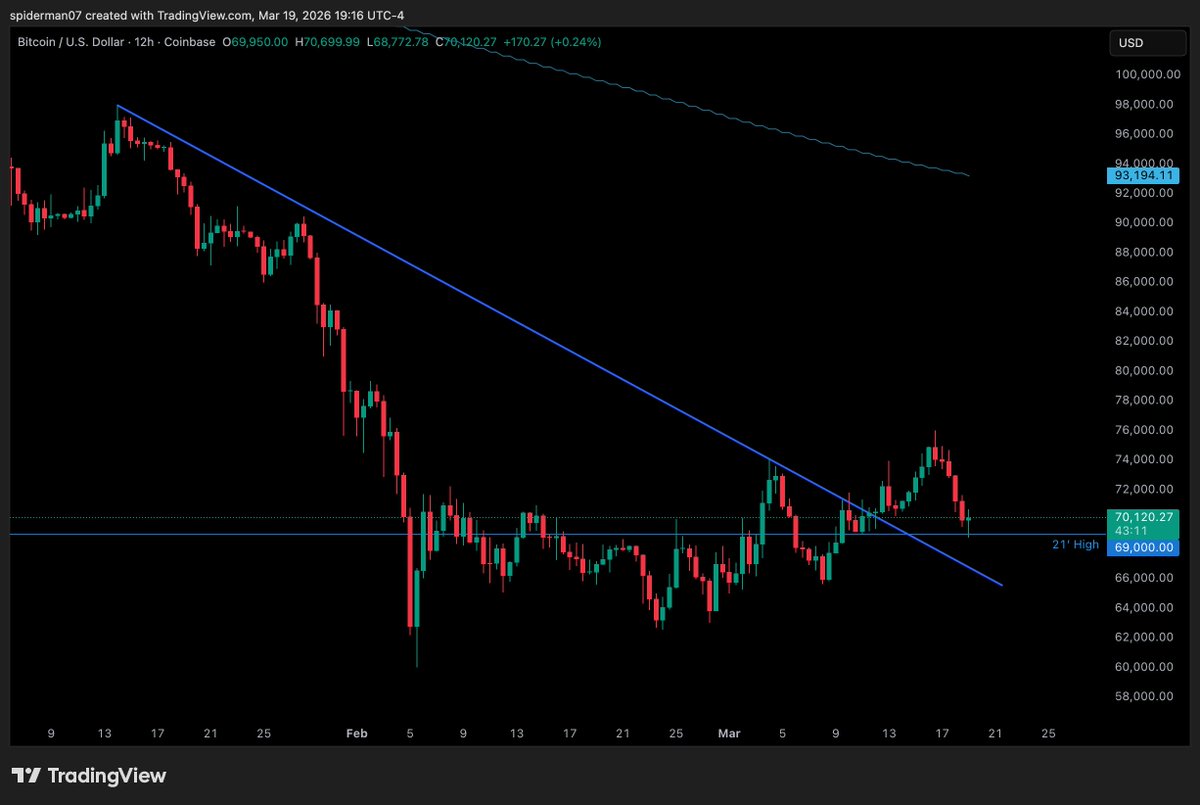This screenshot has height=805, width=1200.
Task: Click the 58,000.00 price axis label
Action: 1145,696
